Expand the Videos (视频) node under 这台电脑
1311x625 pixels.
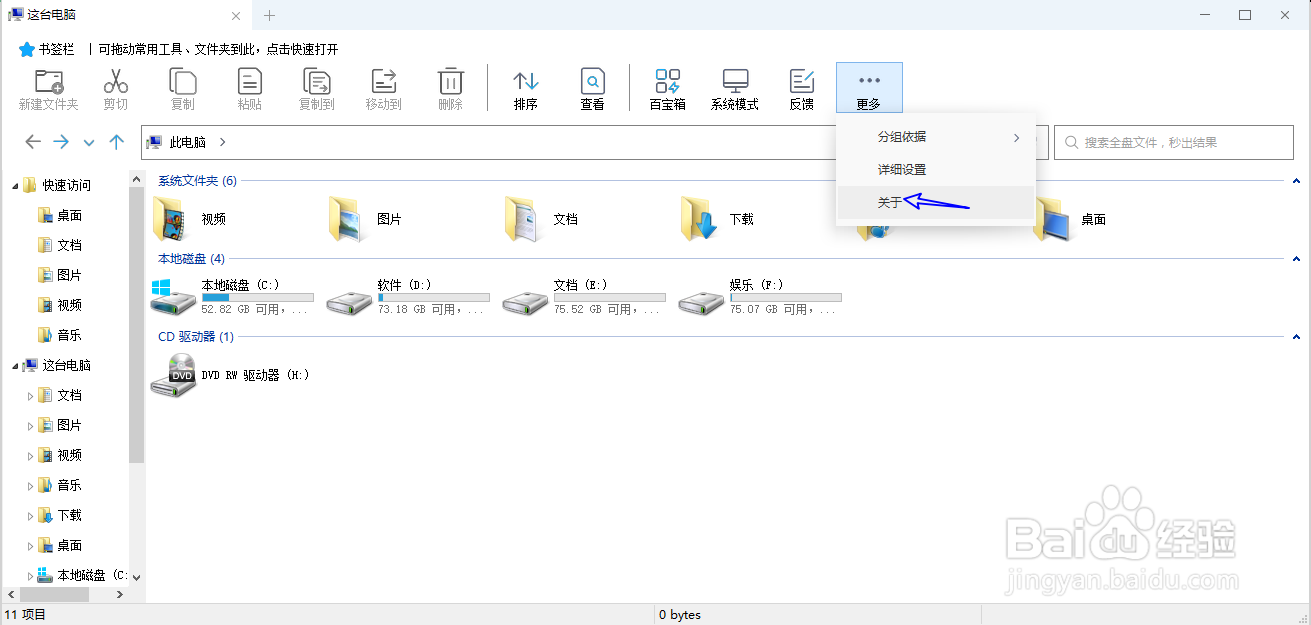click(30, 455)
